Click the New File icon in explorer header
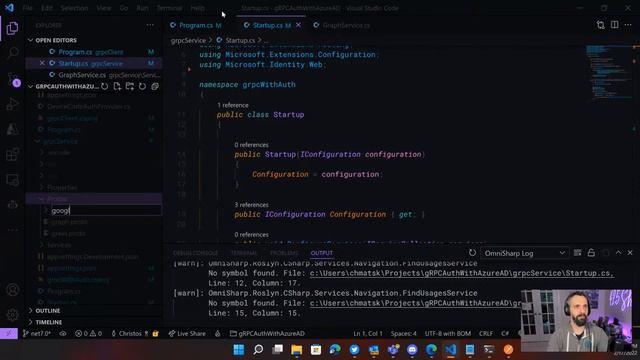This screenshot has height=360, width=640. tap(117, 87)
